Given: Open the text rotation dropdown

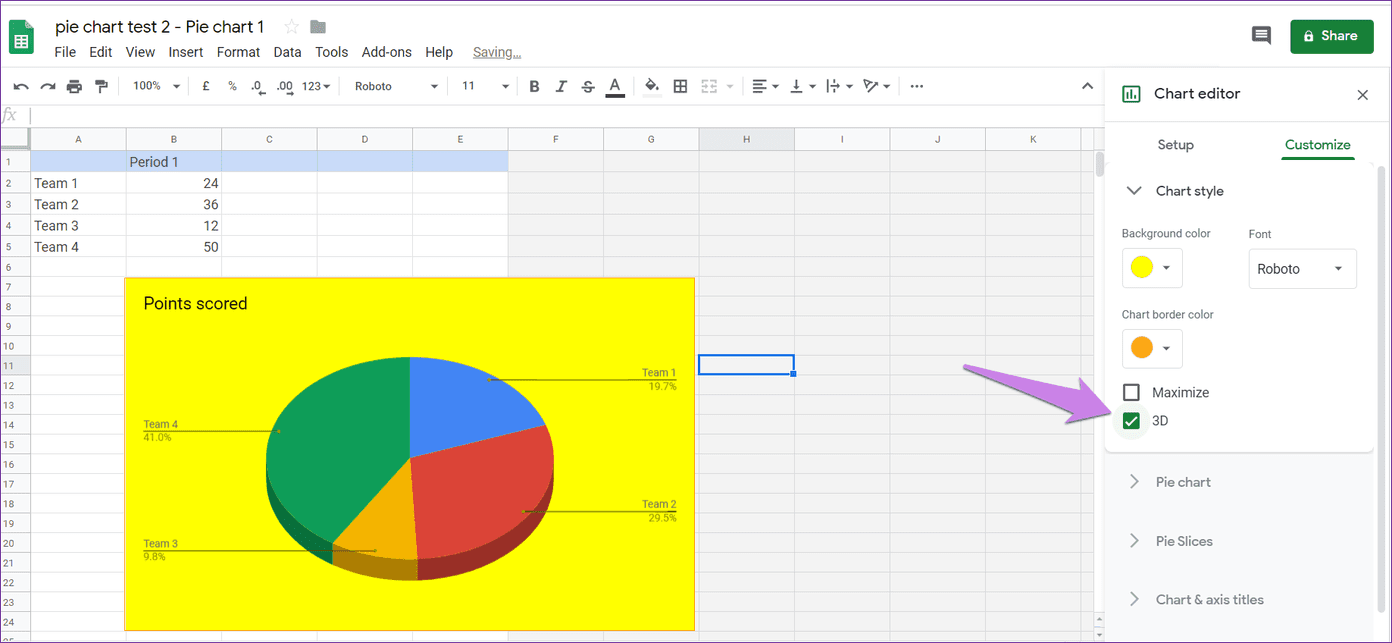Looking at the screenshot, I should point(876,87).
